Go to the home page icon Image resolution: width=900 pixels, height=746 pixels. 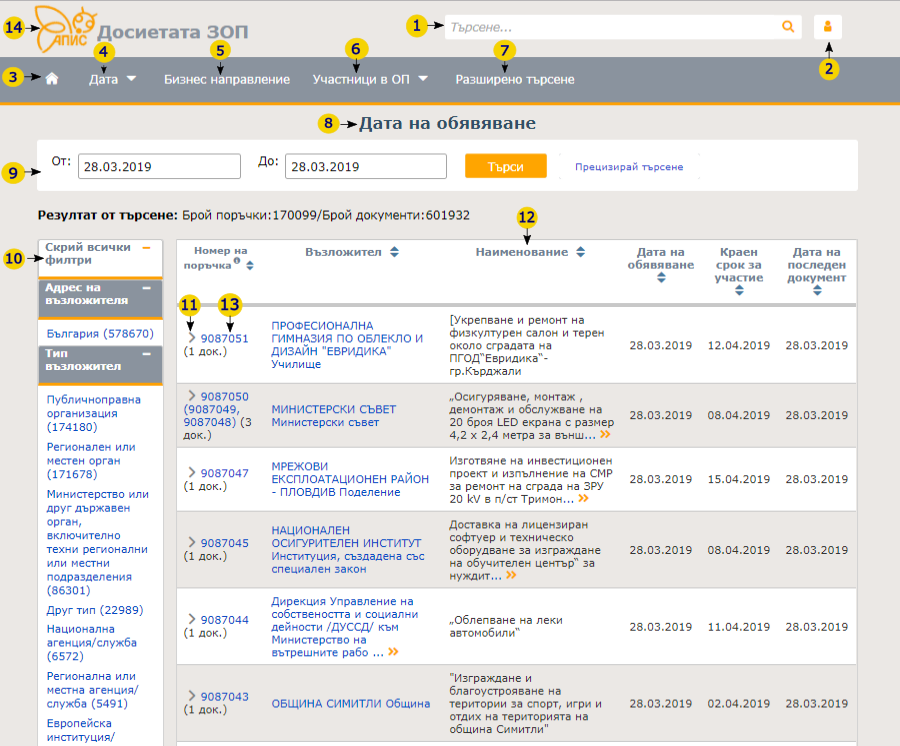[52, 79]
